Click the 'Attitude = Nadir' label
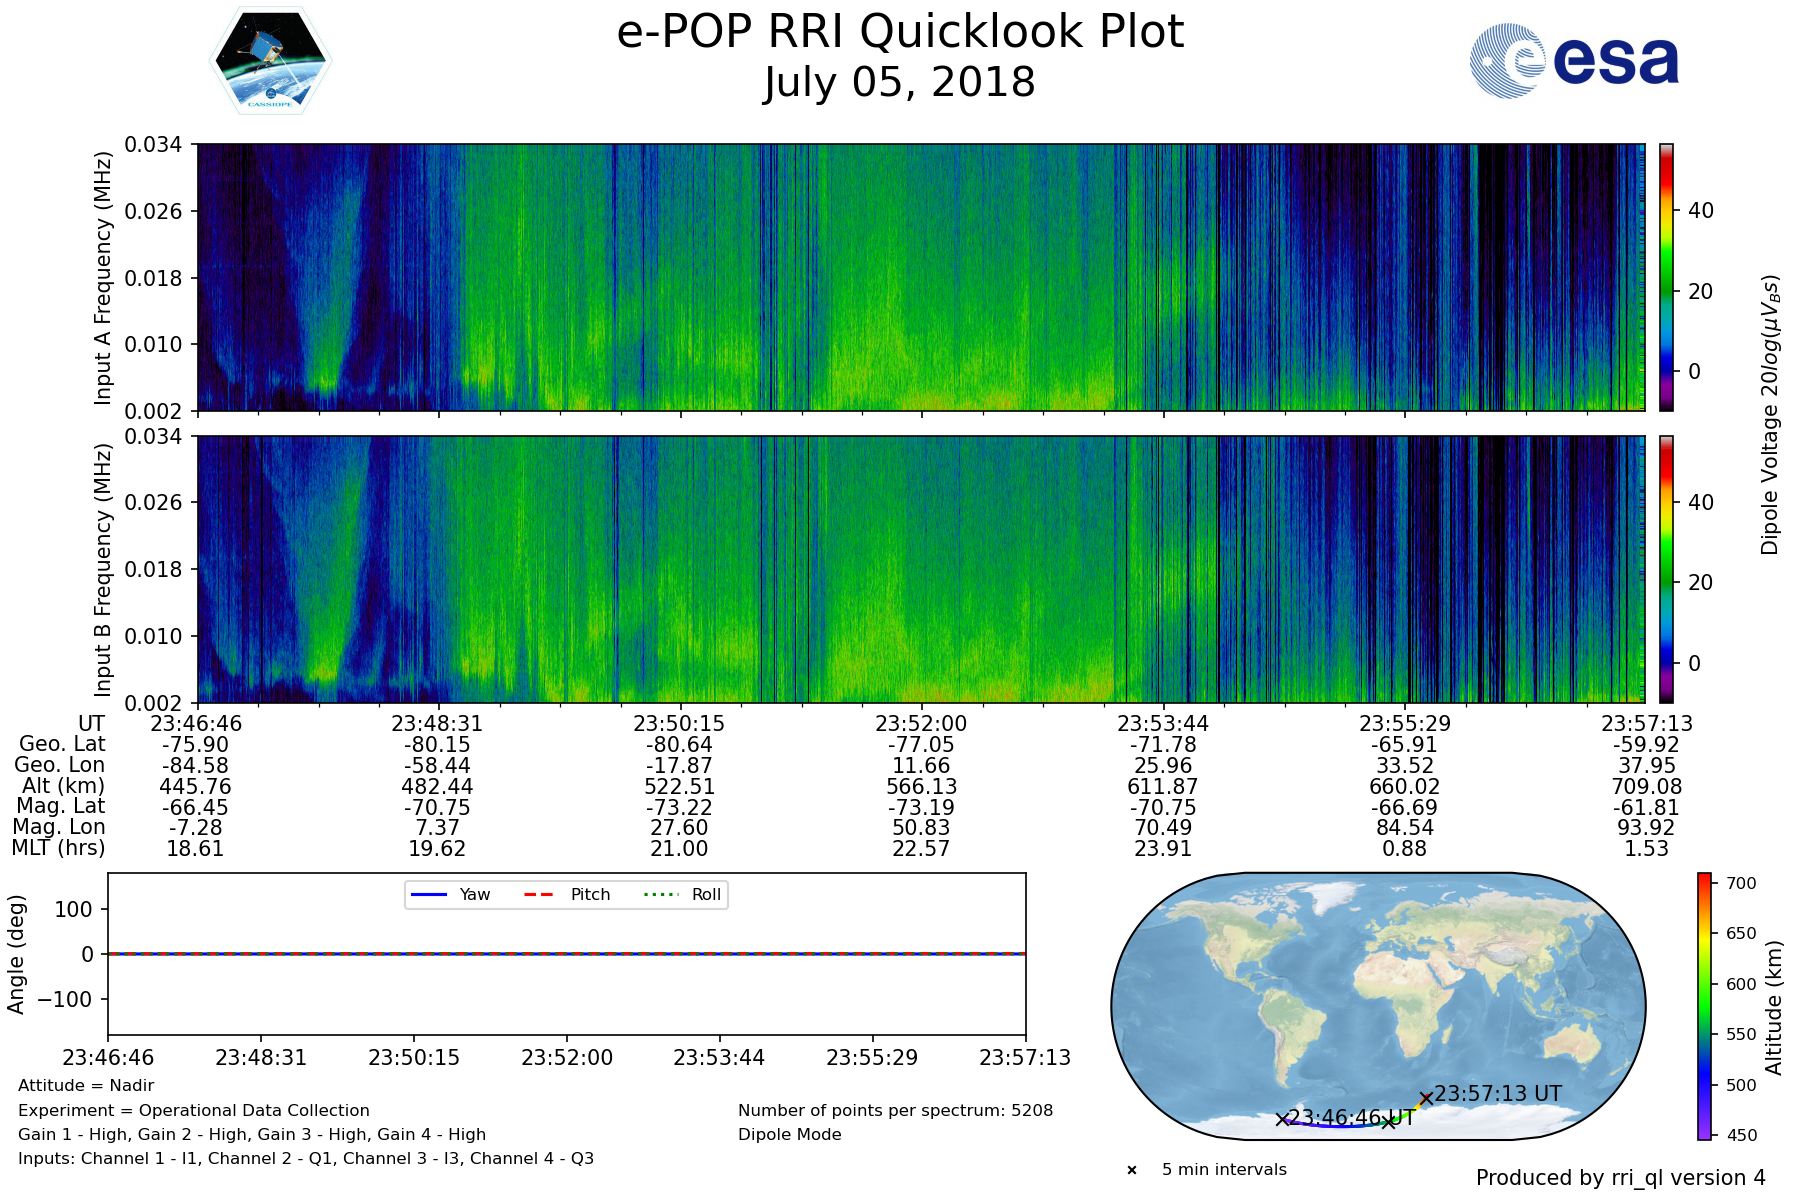 coord(86,1086)
